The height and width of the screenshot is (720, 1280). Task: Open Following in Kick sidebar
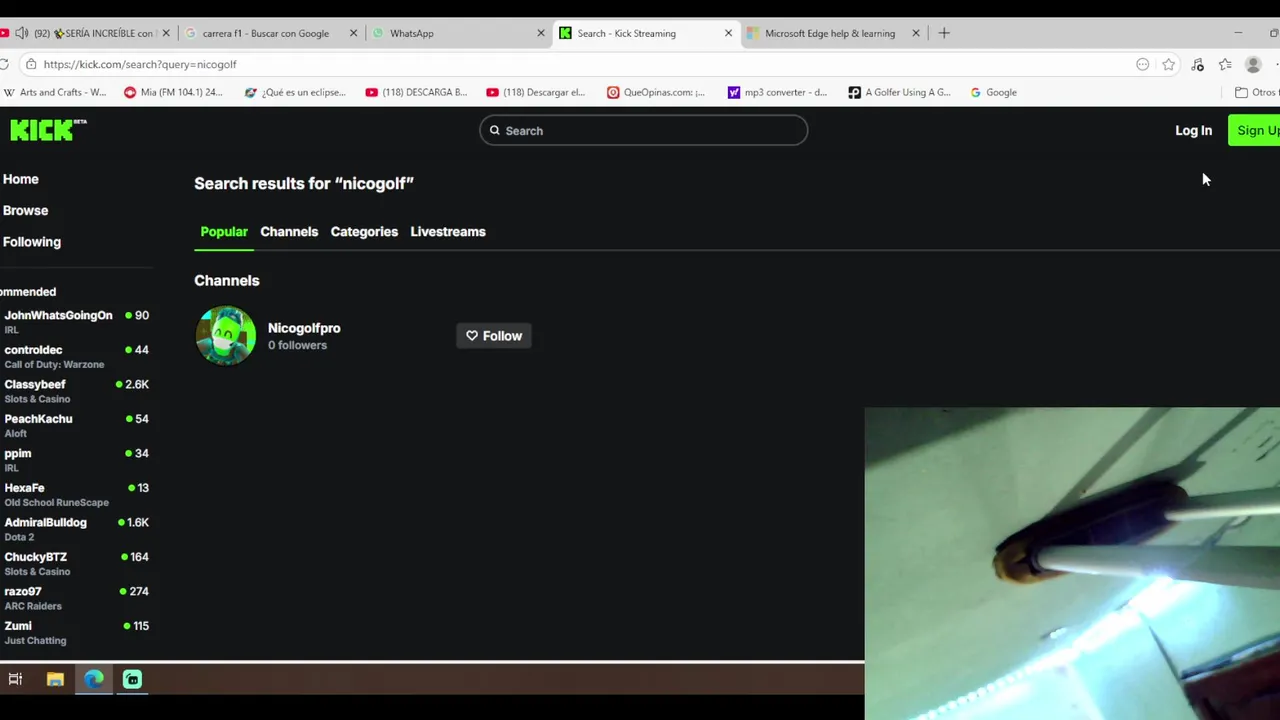(x=32, y=241)
